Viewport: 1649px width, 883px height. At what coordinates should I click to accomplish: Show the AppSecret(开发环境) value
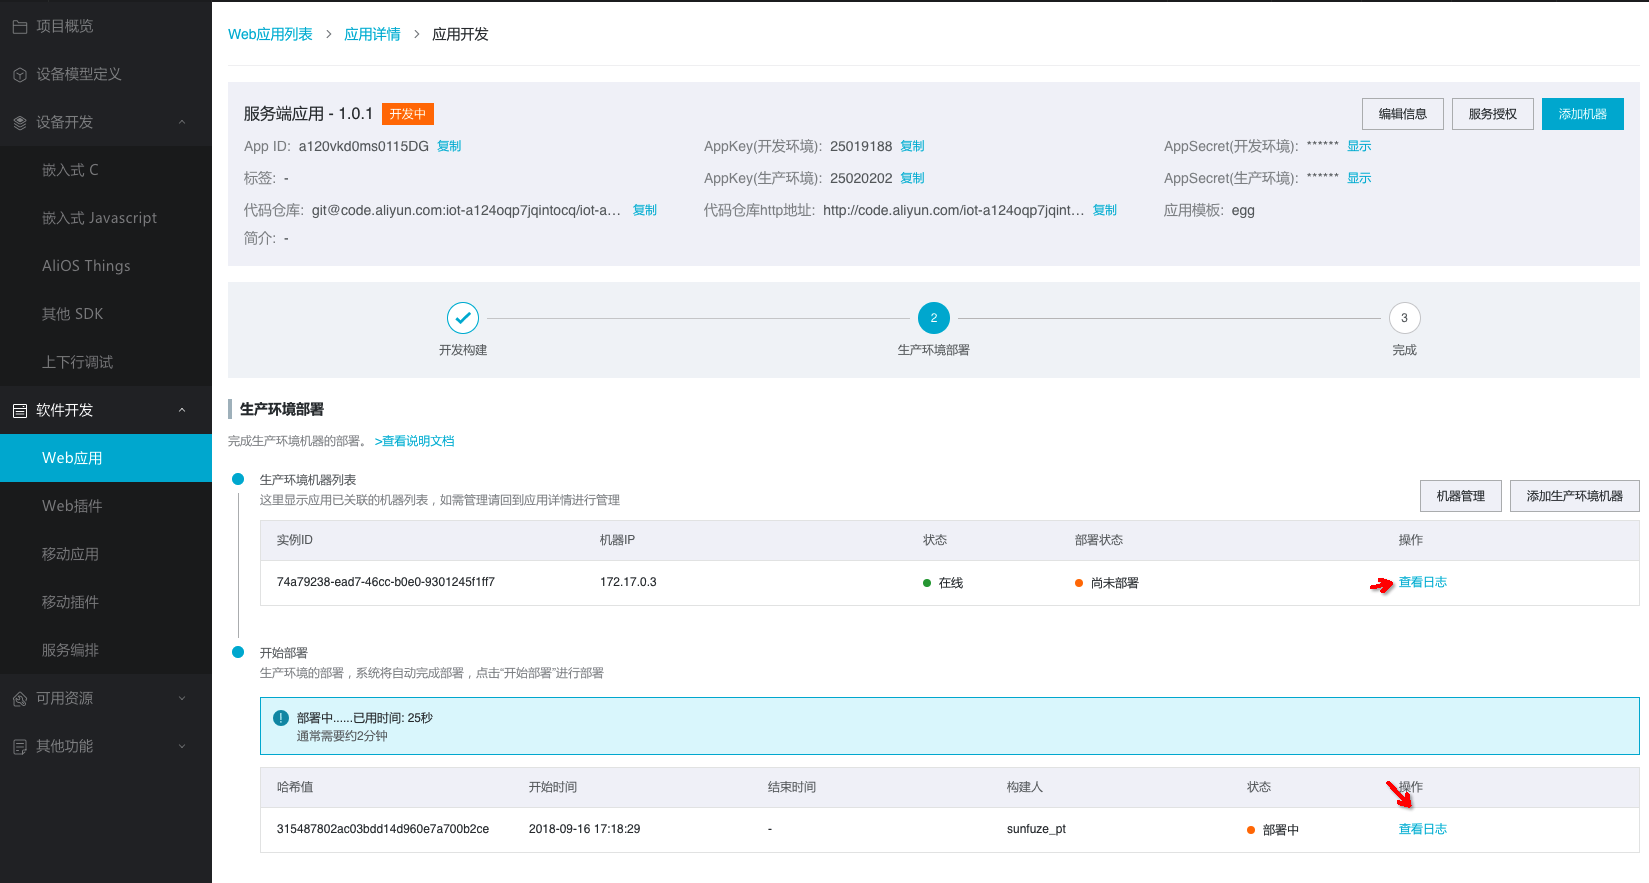1359,146
